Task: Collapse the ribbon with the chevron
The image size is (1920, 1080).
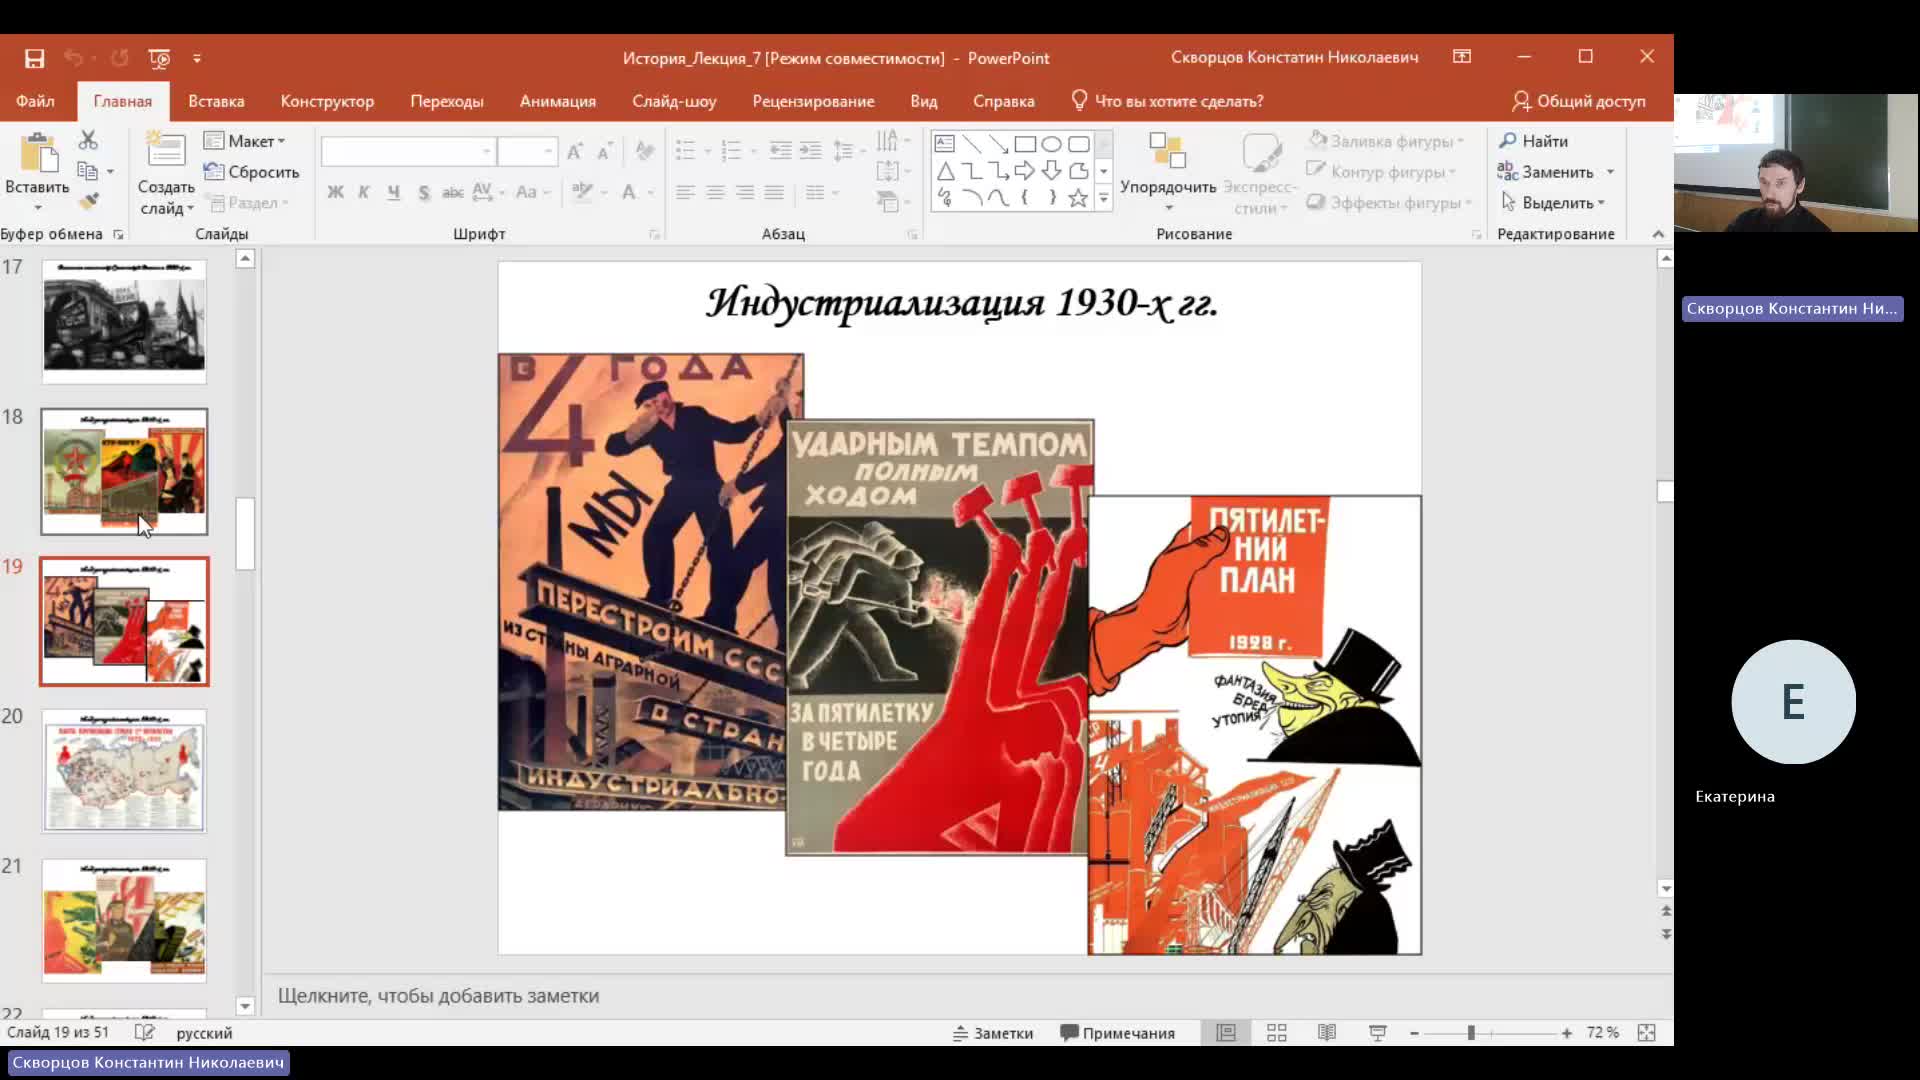Action: (1658, 234)
